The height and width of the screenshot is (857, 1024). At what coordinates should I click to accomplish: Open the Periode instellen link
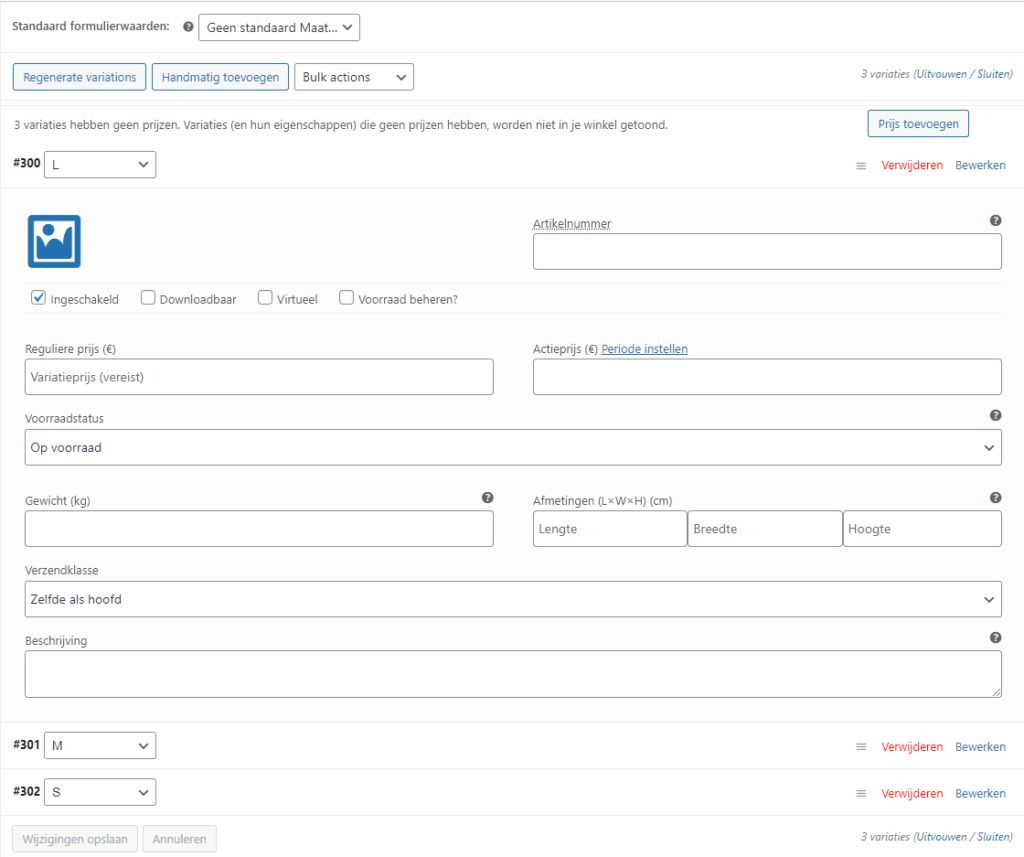click(645, 349)
